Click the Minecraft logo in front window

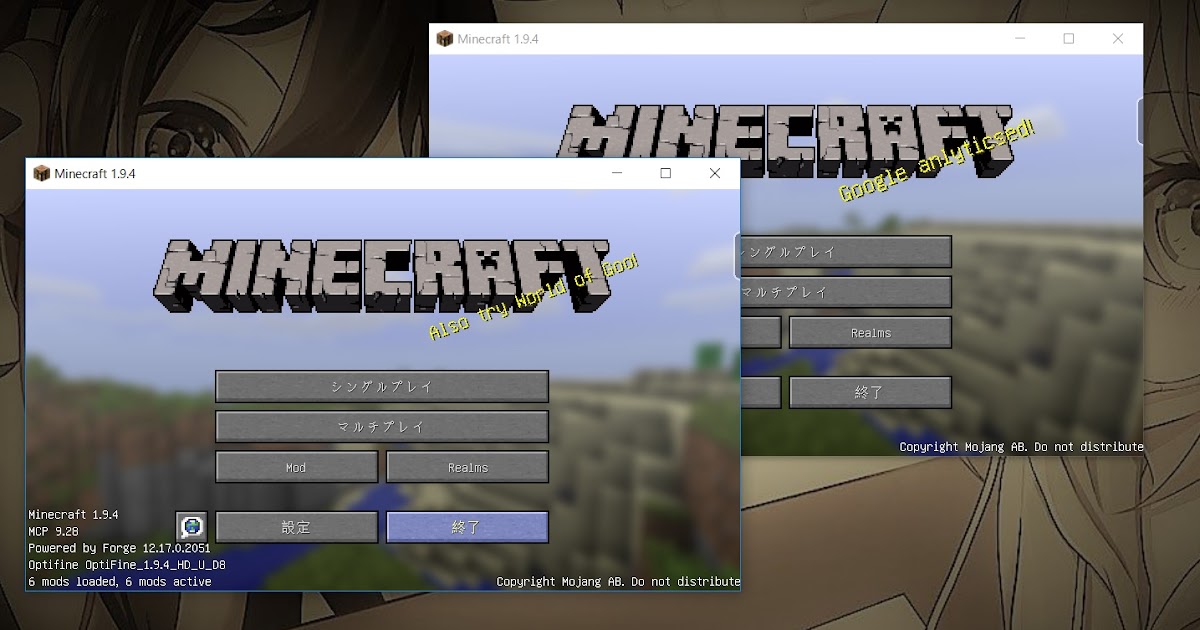click(382, 276)
